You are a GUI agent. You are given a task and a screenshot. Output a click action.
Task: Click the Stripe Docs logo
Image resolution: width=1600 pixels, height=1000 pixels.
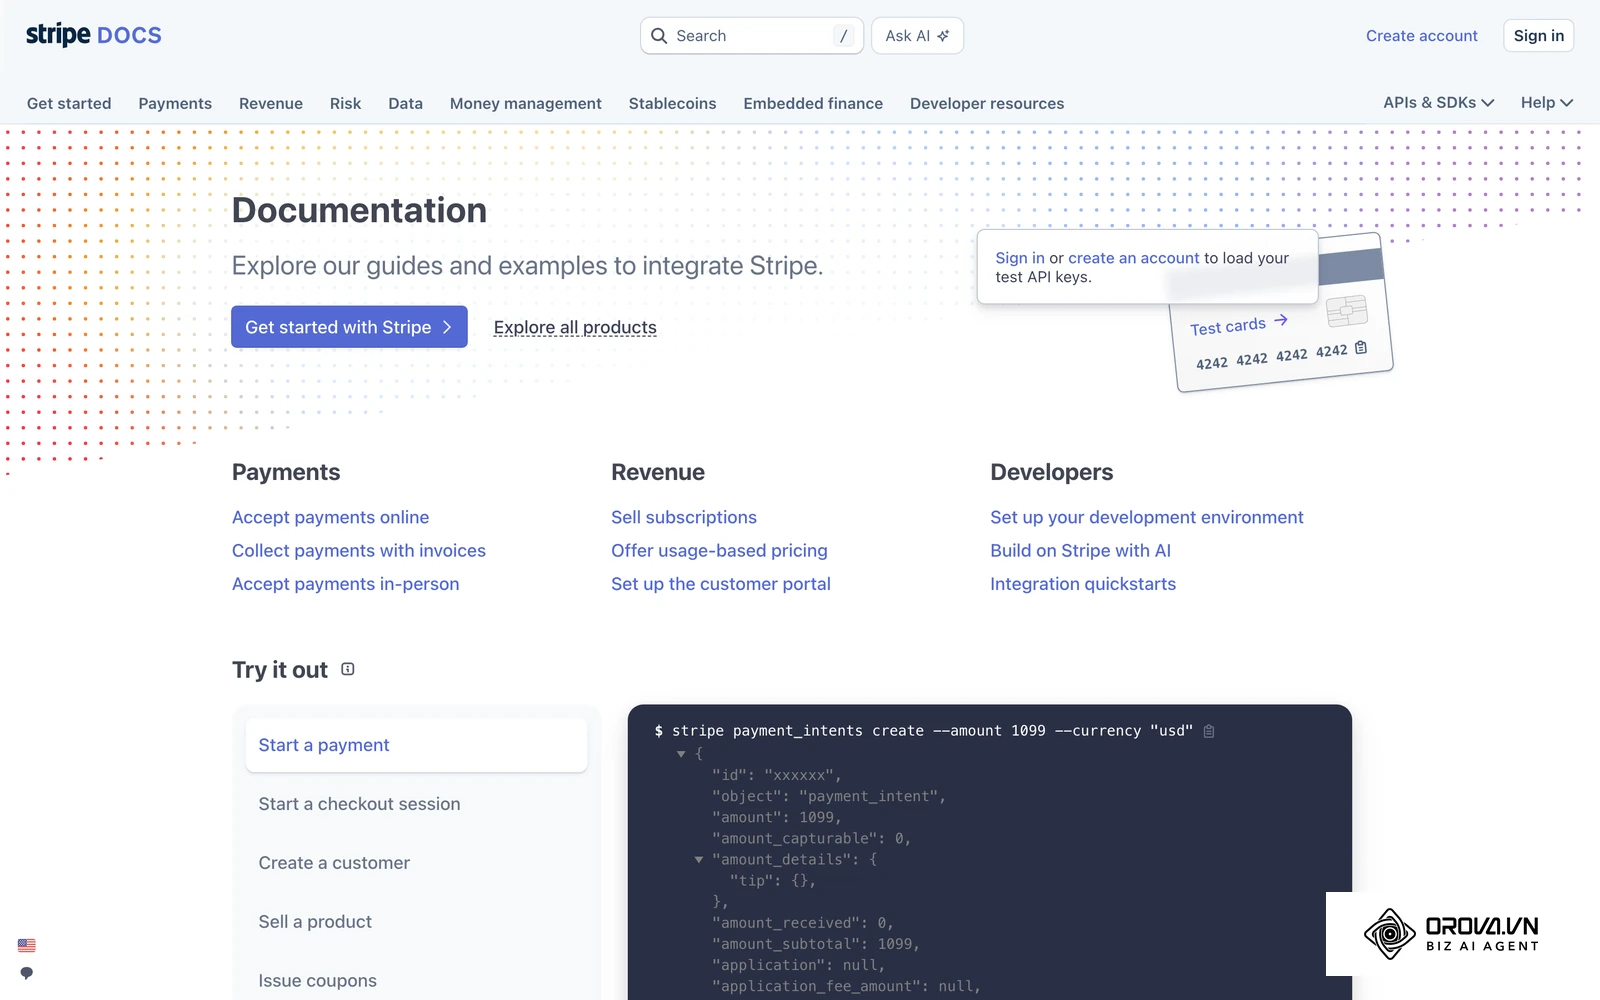click(94, 35)
